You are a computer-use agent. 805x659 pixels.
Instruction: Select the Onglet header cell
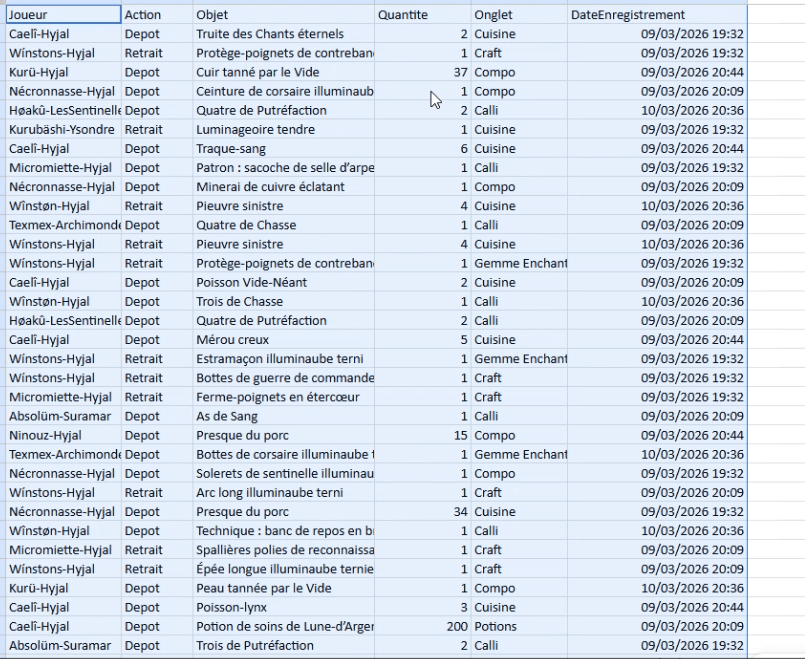[x=520, y=14]
